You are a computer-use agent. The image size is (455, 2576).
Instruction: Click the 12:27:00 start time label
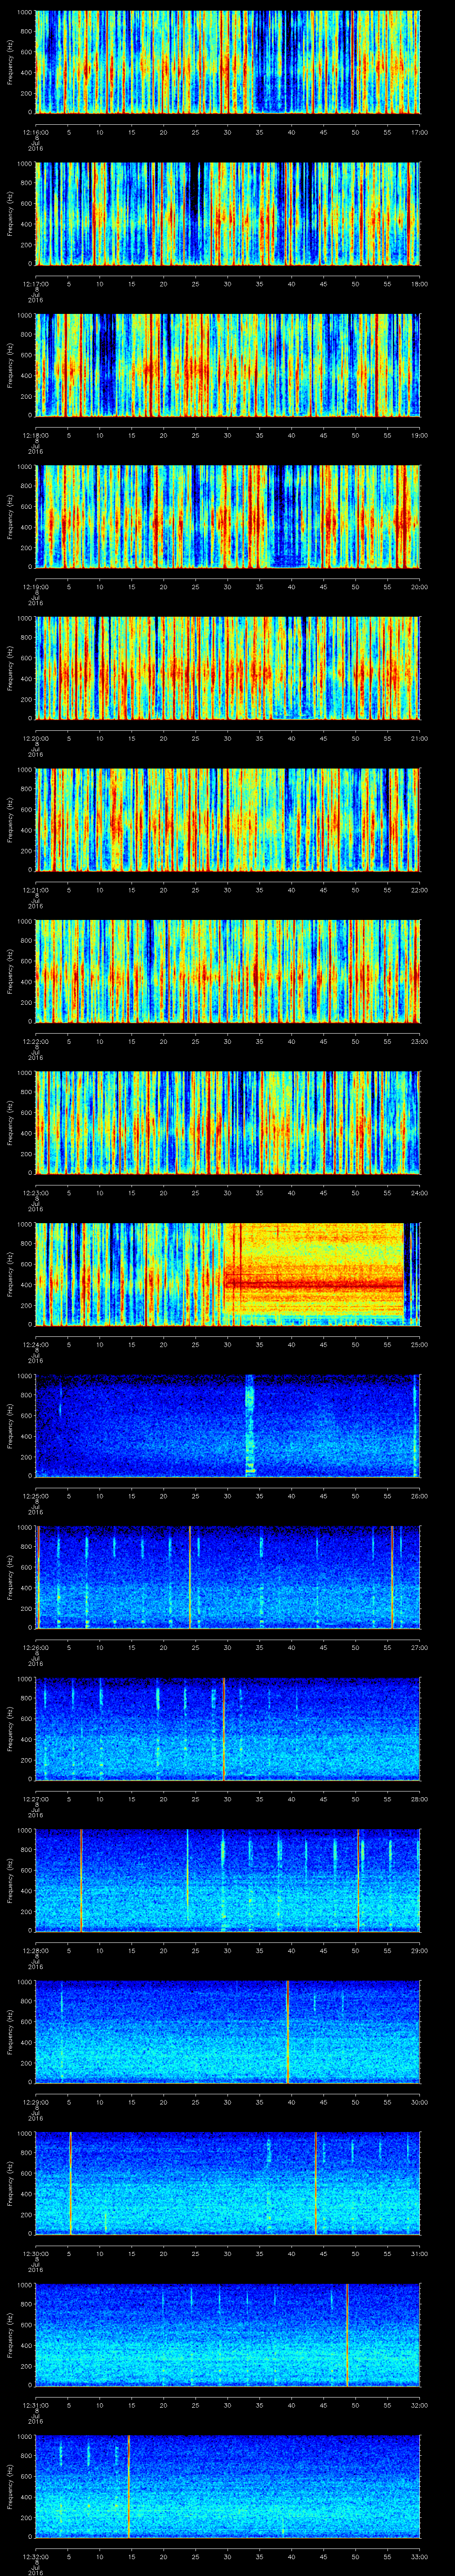(36, 1799)
